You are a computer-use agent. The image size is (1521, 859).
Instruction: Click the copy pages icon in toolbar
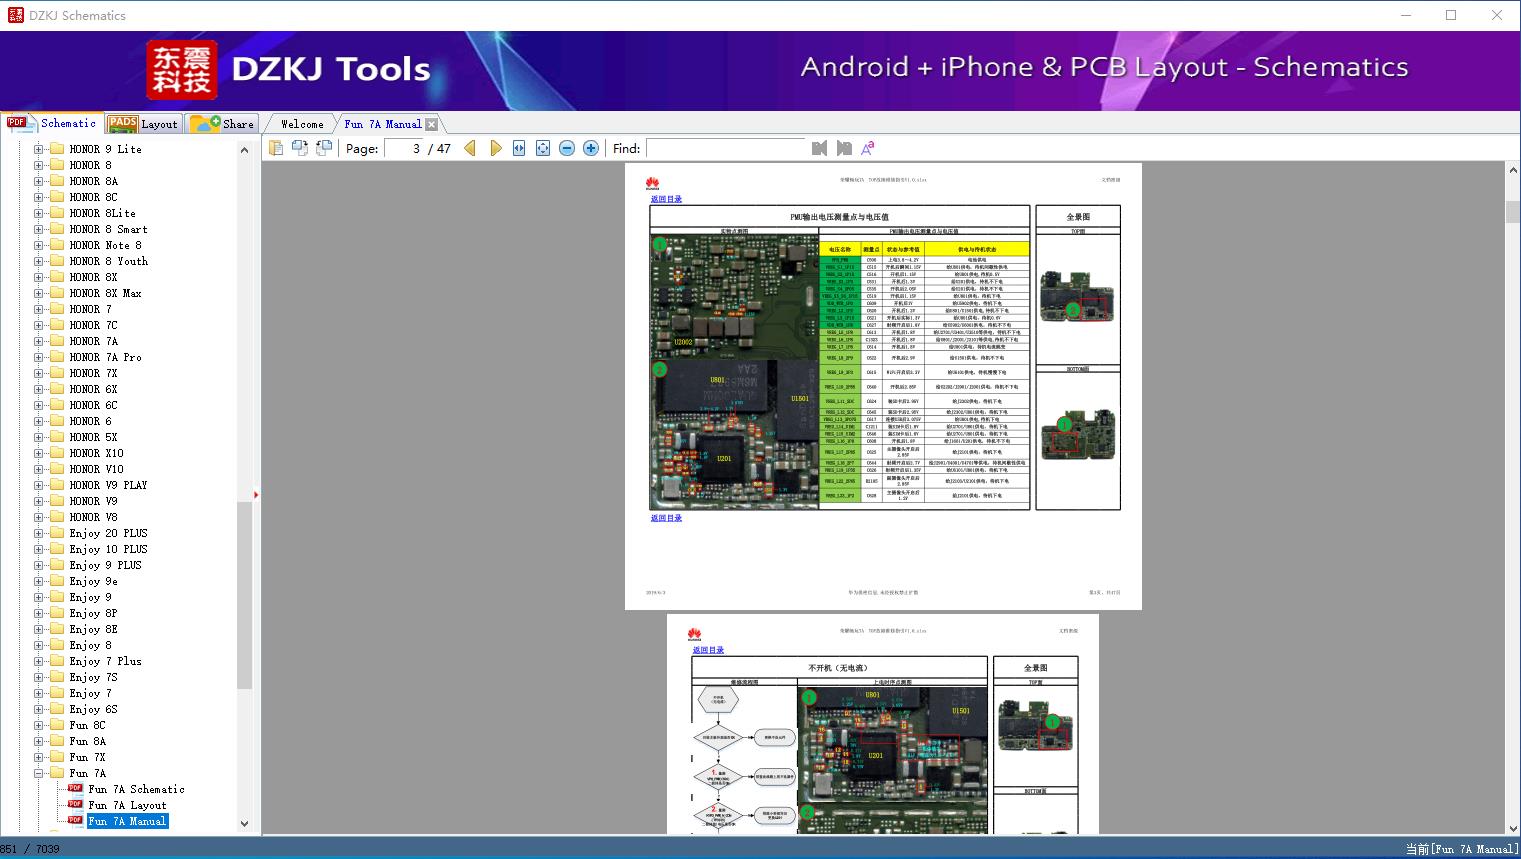[276, 148]
